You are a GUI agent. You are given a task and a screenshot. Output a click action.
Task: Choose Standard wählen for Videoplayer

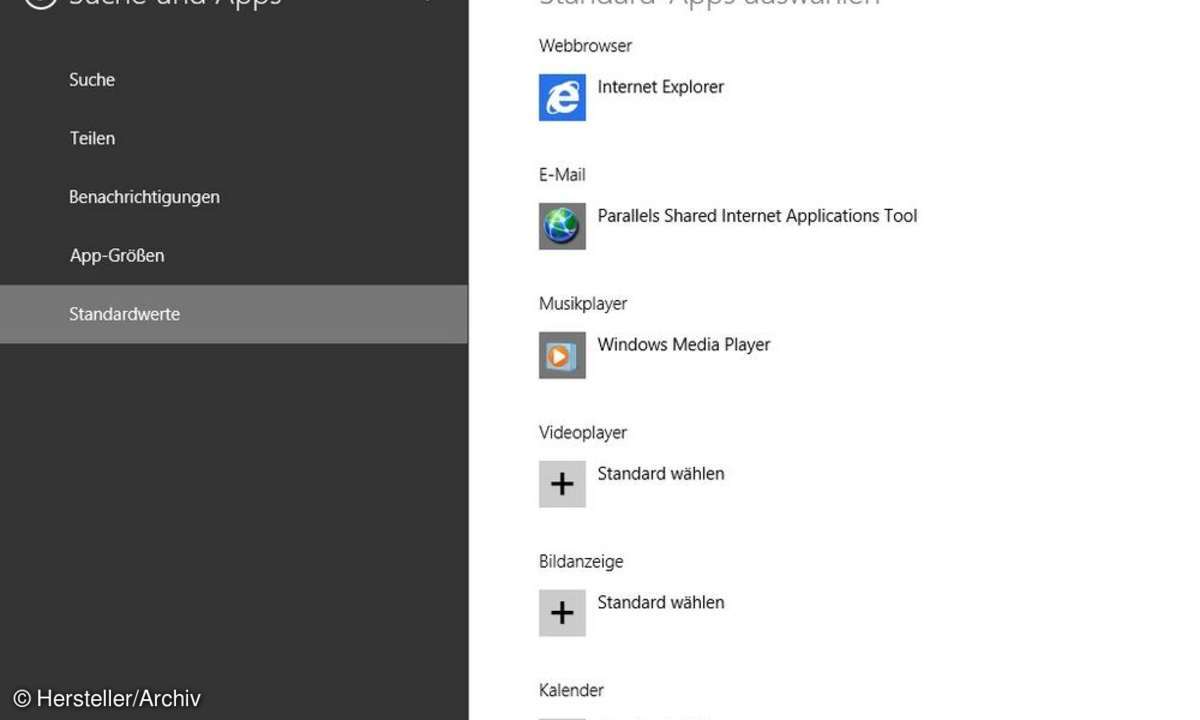(660, 474)
